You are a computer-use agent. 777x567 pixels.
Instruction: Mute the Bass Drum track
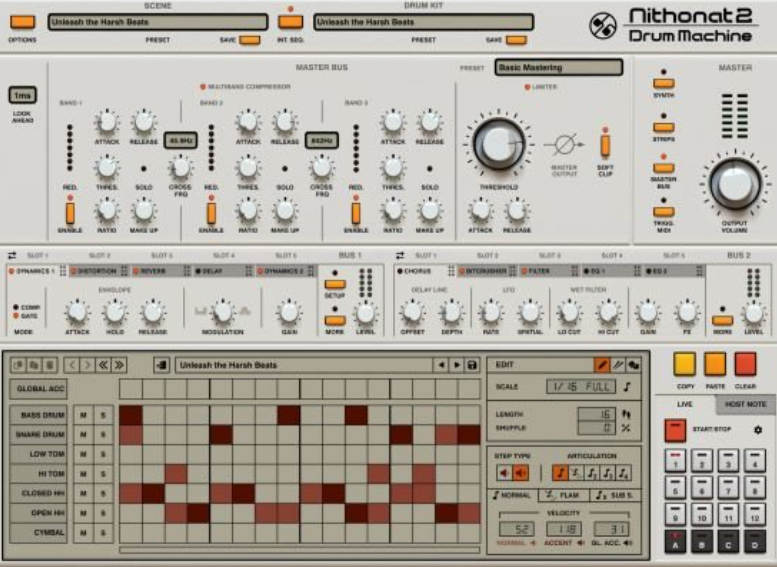point(83,415)
